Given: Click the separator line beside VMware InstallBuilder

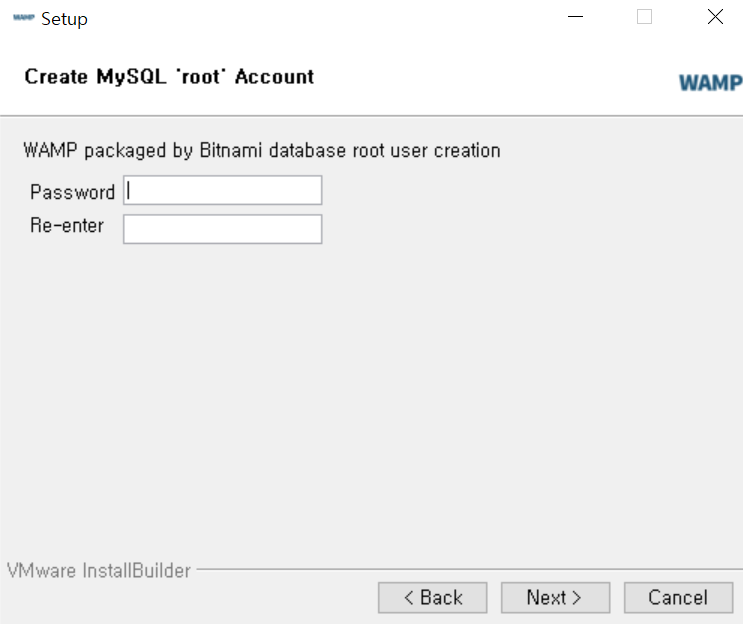Looking at the screenshot, I should (x=470, y=569).
